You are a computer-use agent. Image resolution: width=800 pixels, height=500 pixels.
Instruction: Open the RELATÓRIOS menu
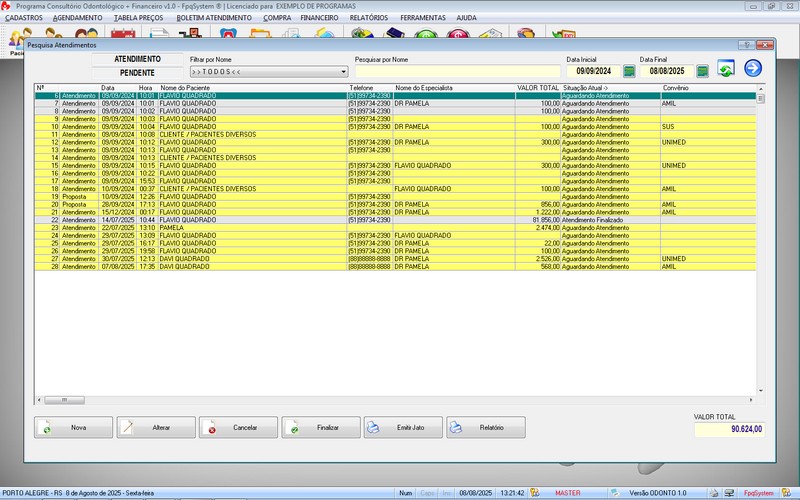coord(370,18)
